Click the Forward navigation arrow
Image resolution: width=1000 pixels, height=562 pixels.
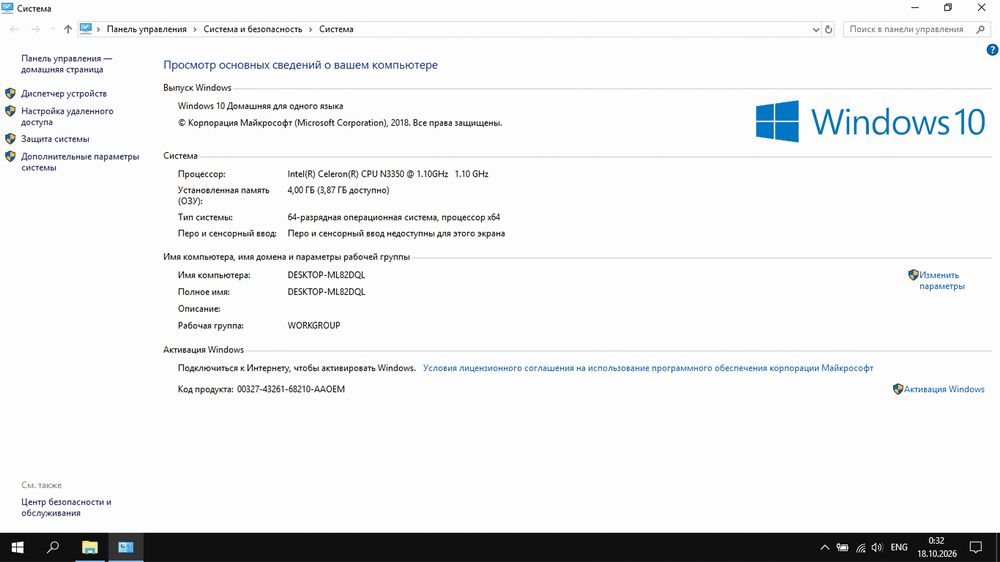(x=36, y=29)
